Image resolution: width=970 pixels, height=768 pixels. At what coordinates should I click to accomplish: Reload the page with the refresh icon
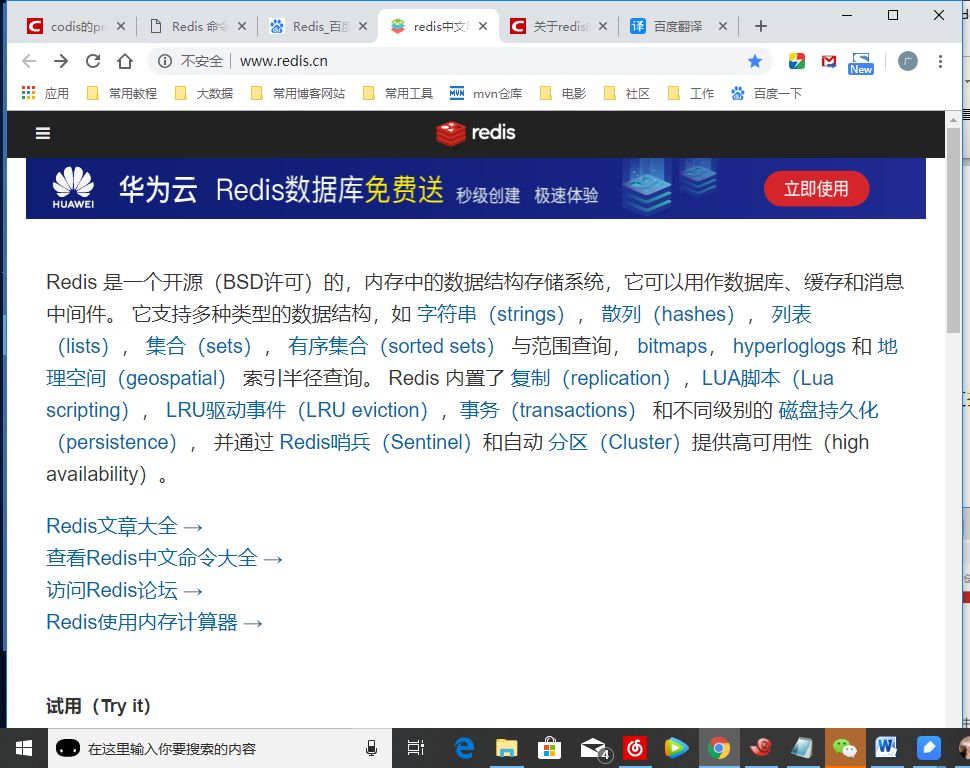[x=93, y=61]
